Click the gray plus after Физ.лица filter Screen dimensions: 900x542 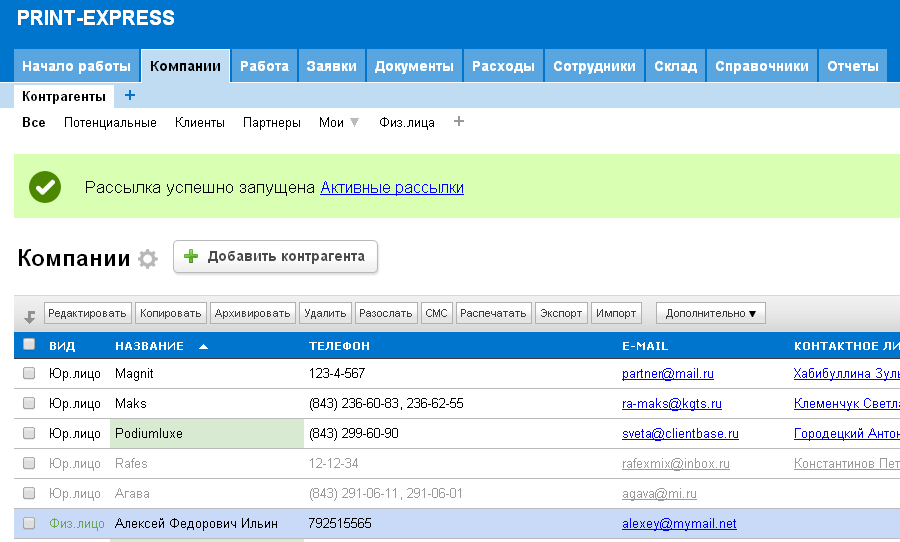[459, 122]
